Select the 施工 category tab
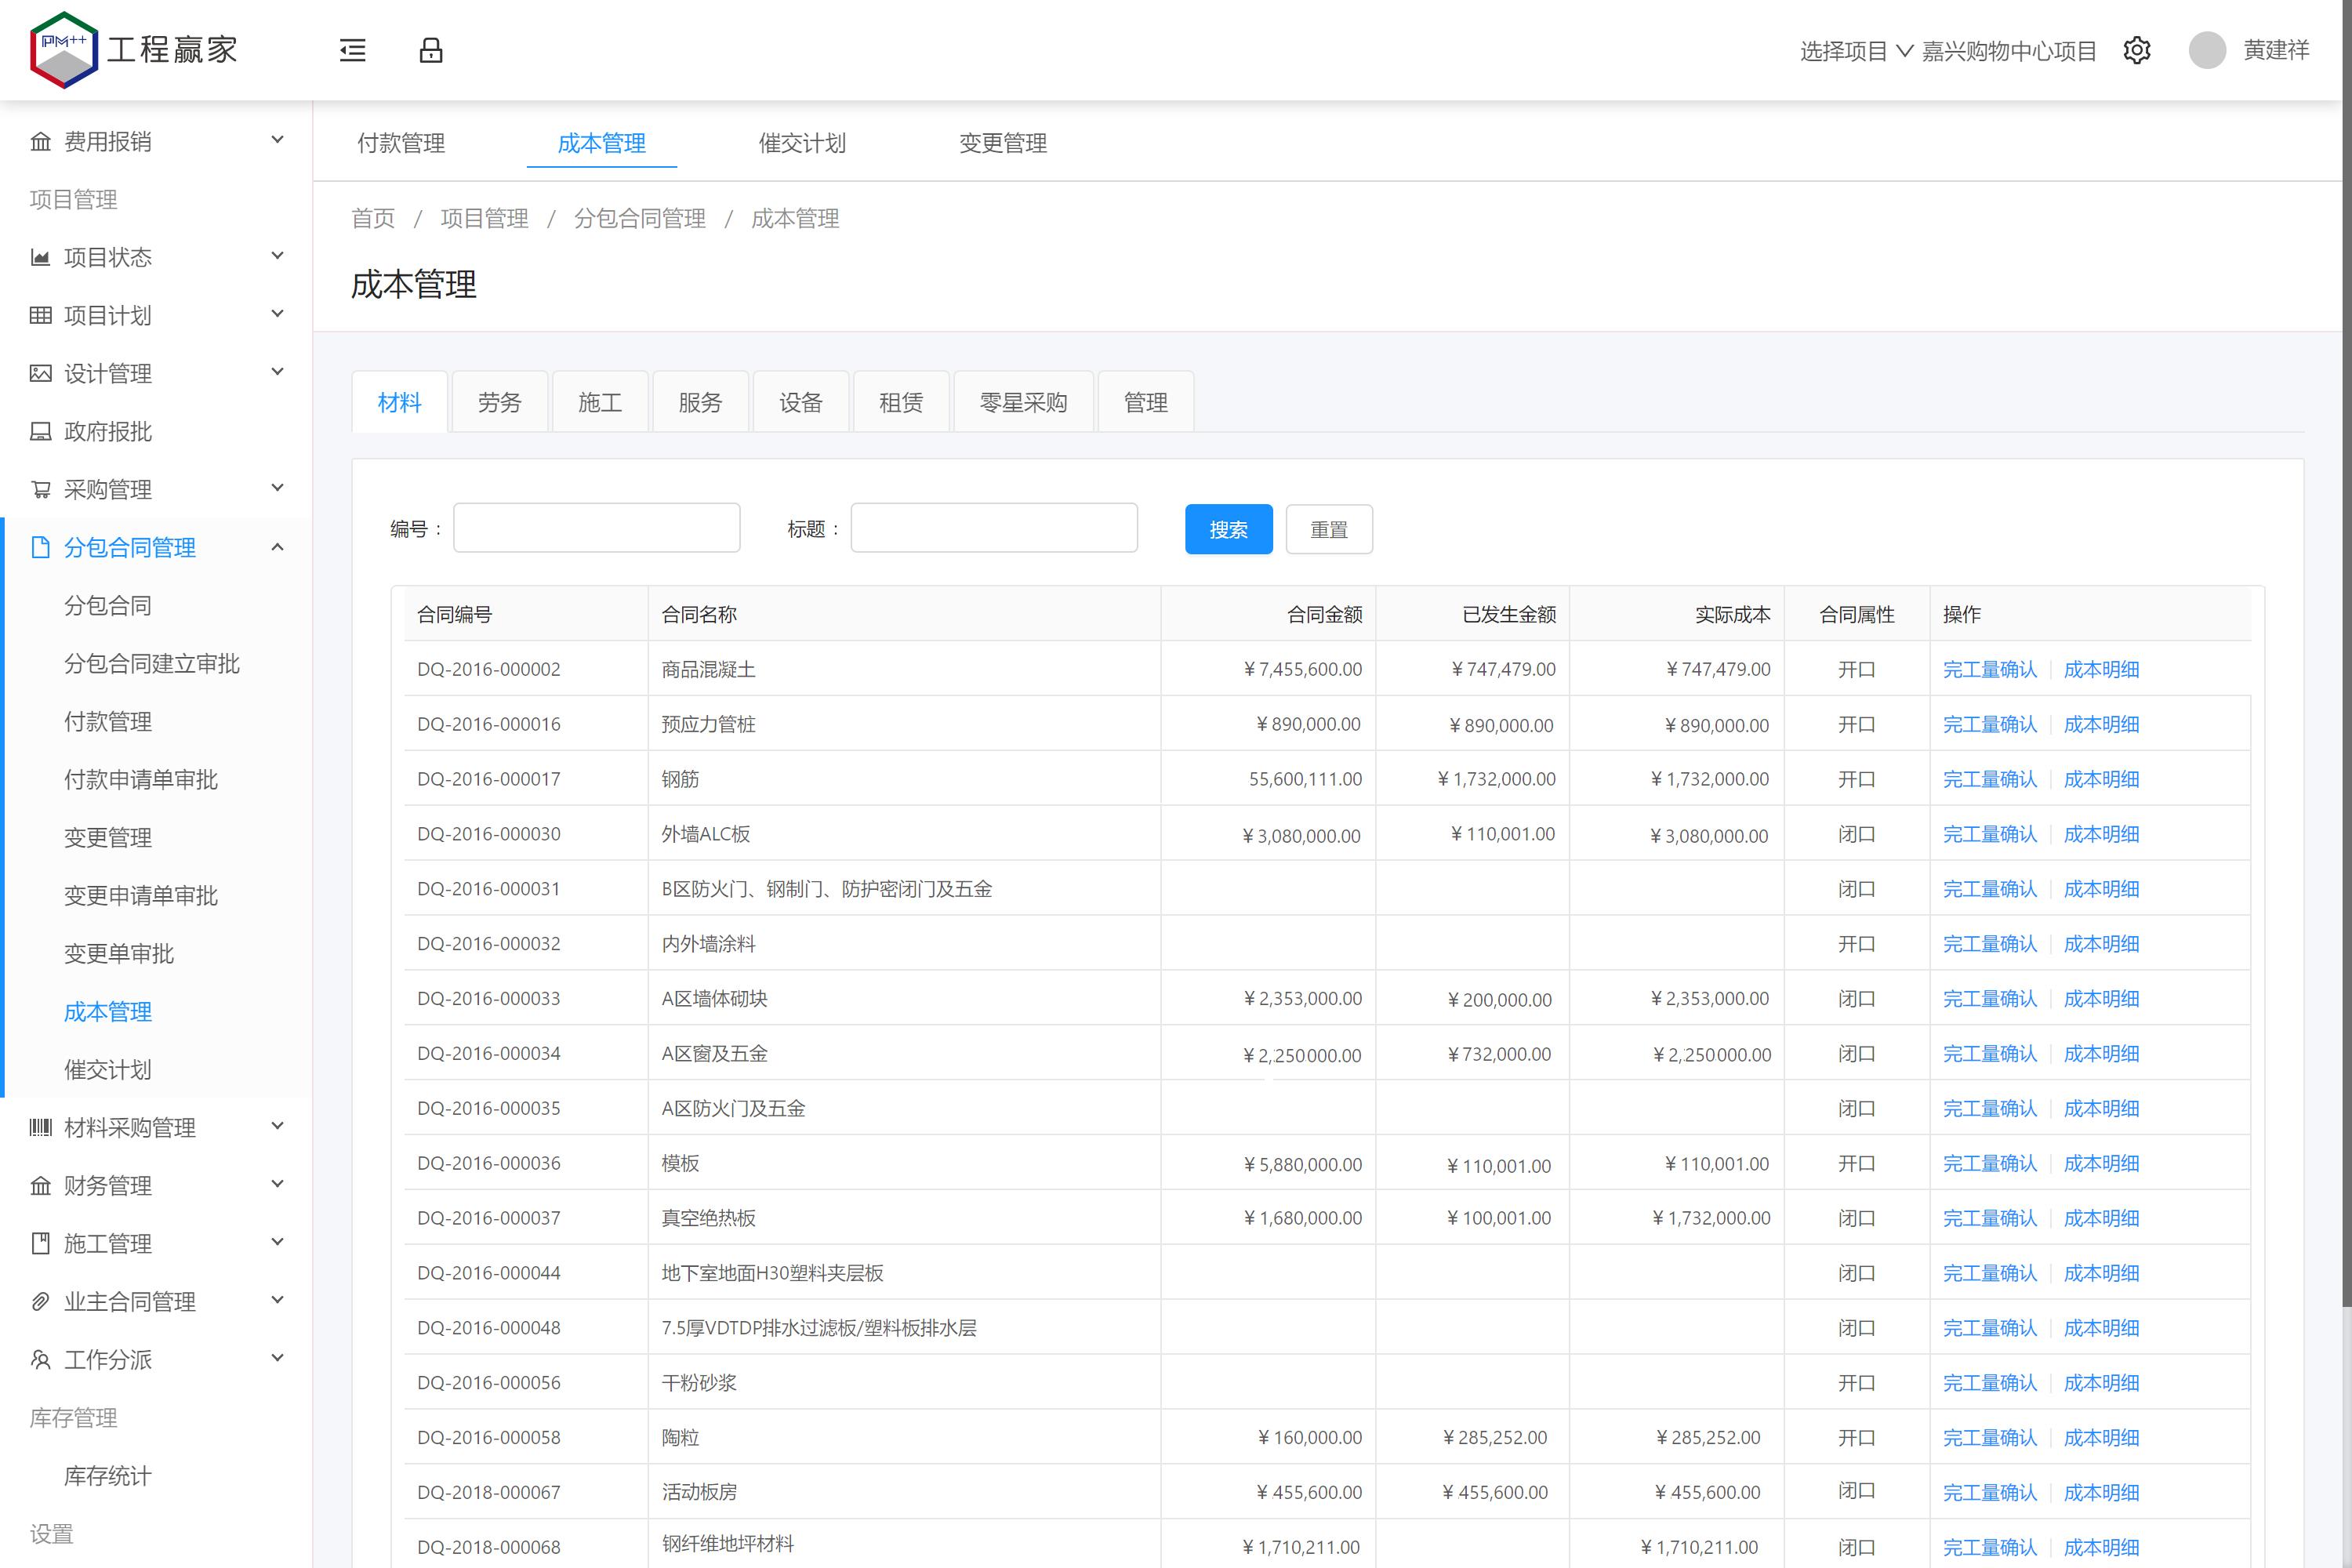Viewport: 2352px width, 1568px height. [x=600, y=402]
